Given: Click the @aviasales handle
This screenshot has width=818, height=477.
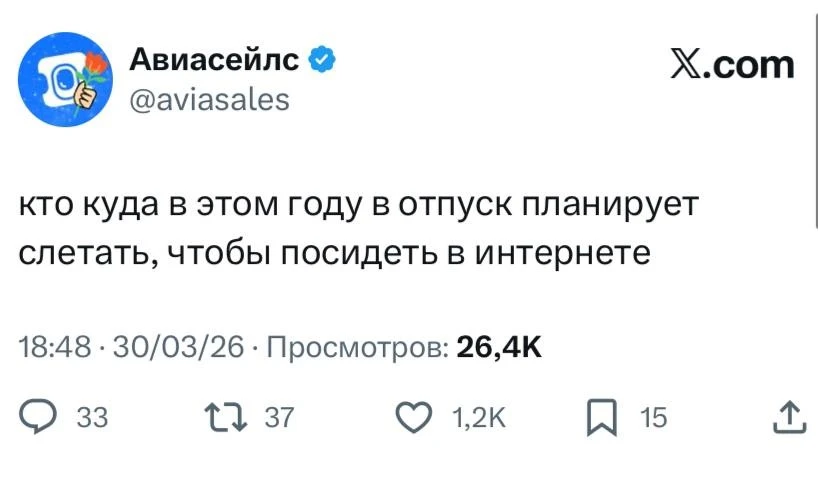Looking at the screenshot, I should 210,99.
